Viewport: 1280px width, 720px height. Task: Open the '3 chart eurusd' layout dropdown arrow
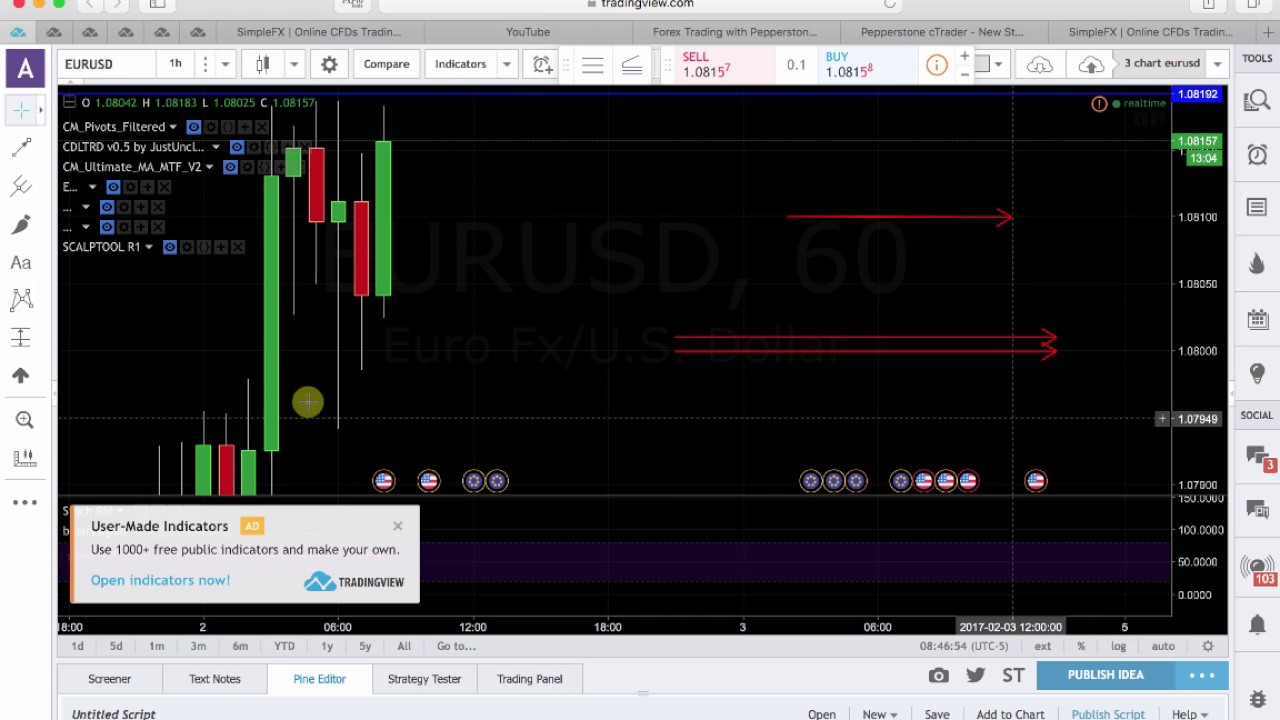pos(1217,64)
